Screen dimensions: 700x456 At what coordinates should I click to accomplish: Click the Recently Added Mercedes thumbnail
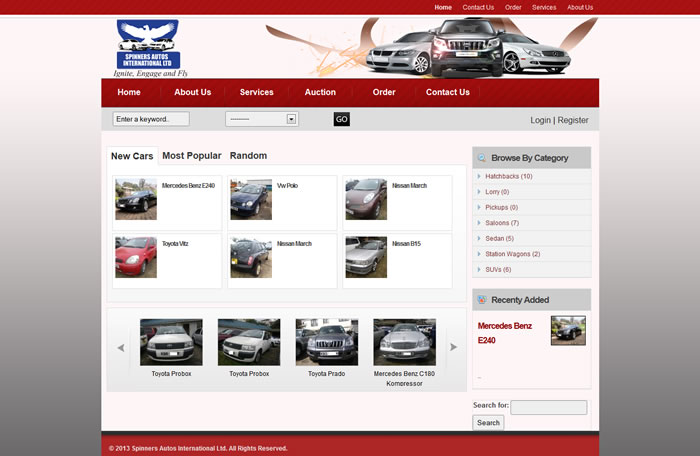coord(568,331)
